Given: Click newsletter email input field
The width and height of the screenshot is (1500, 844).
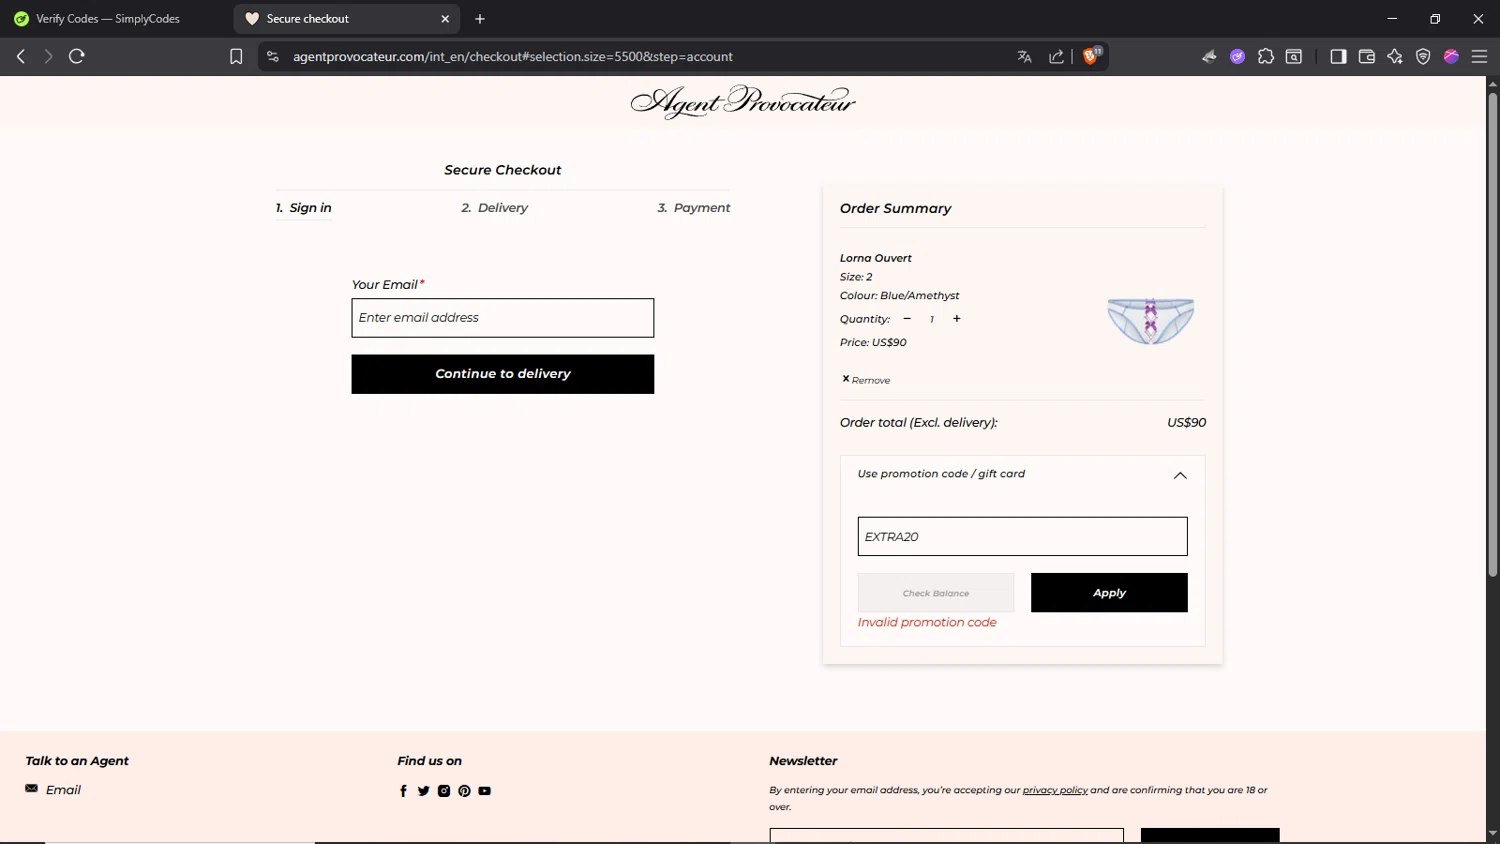Looking at the screenshot, I should [x=947, y=836].
